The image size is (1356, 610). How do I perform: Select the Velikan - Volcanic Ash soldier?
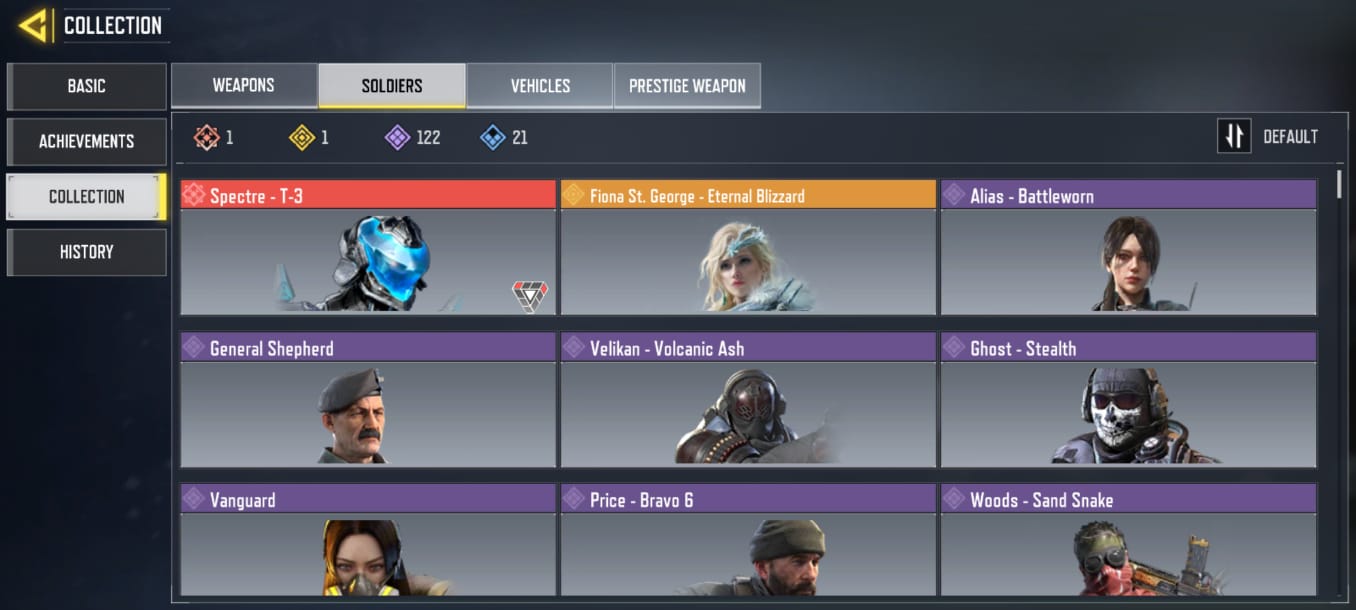point(748,400)
